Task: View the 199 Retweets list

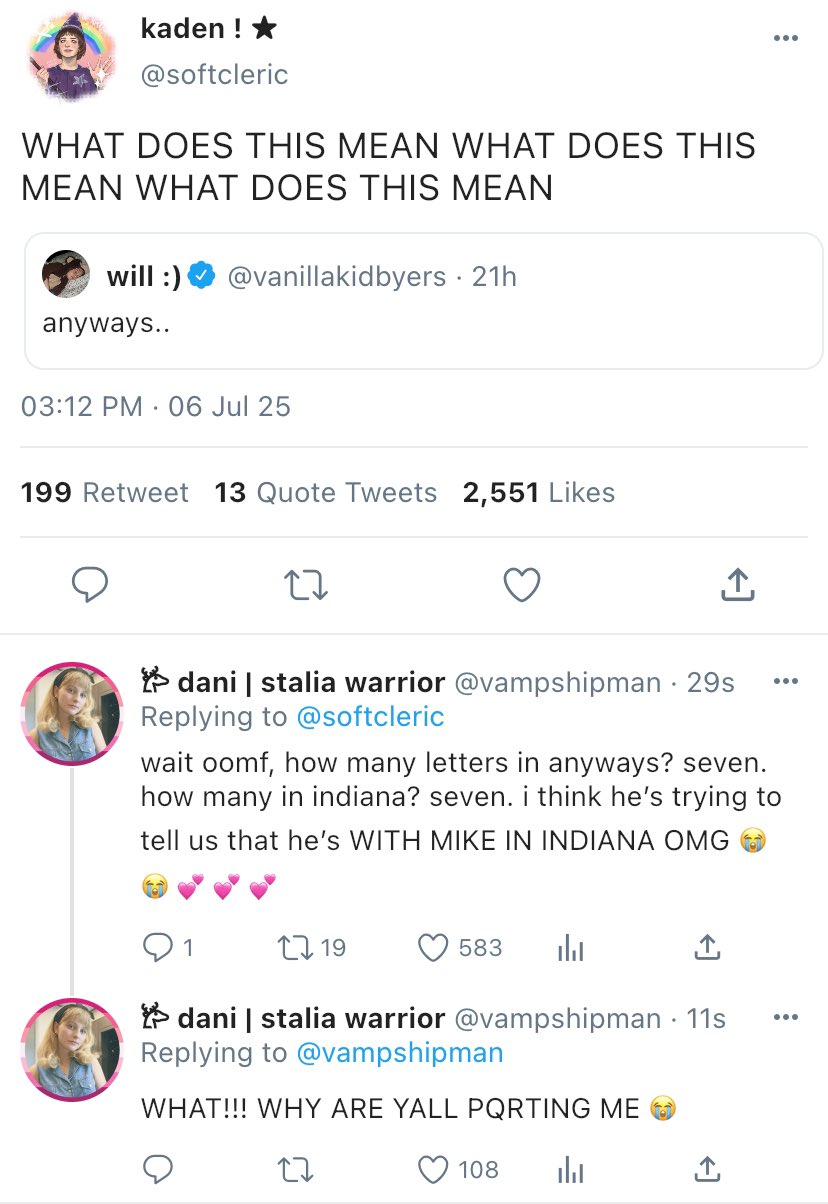Action: coord(104,493)
